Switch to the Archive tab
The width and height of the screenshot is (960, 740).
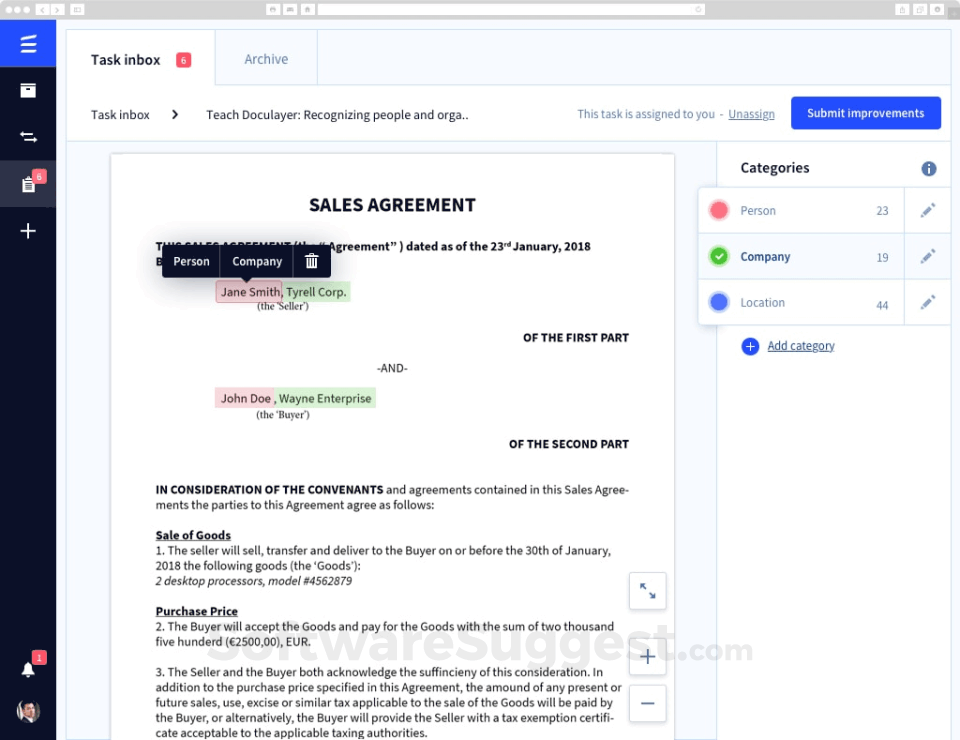coord(265,58)
